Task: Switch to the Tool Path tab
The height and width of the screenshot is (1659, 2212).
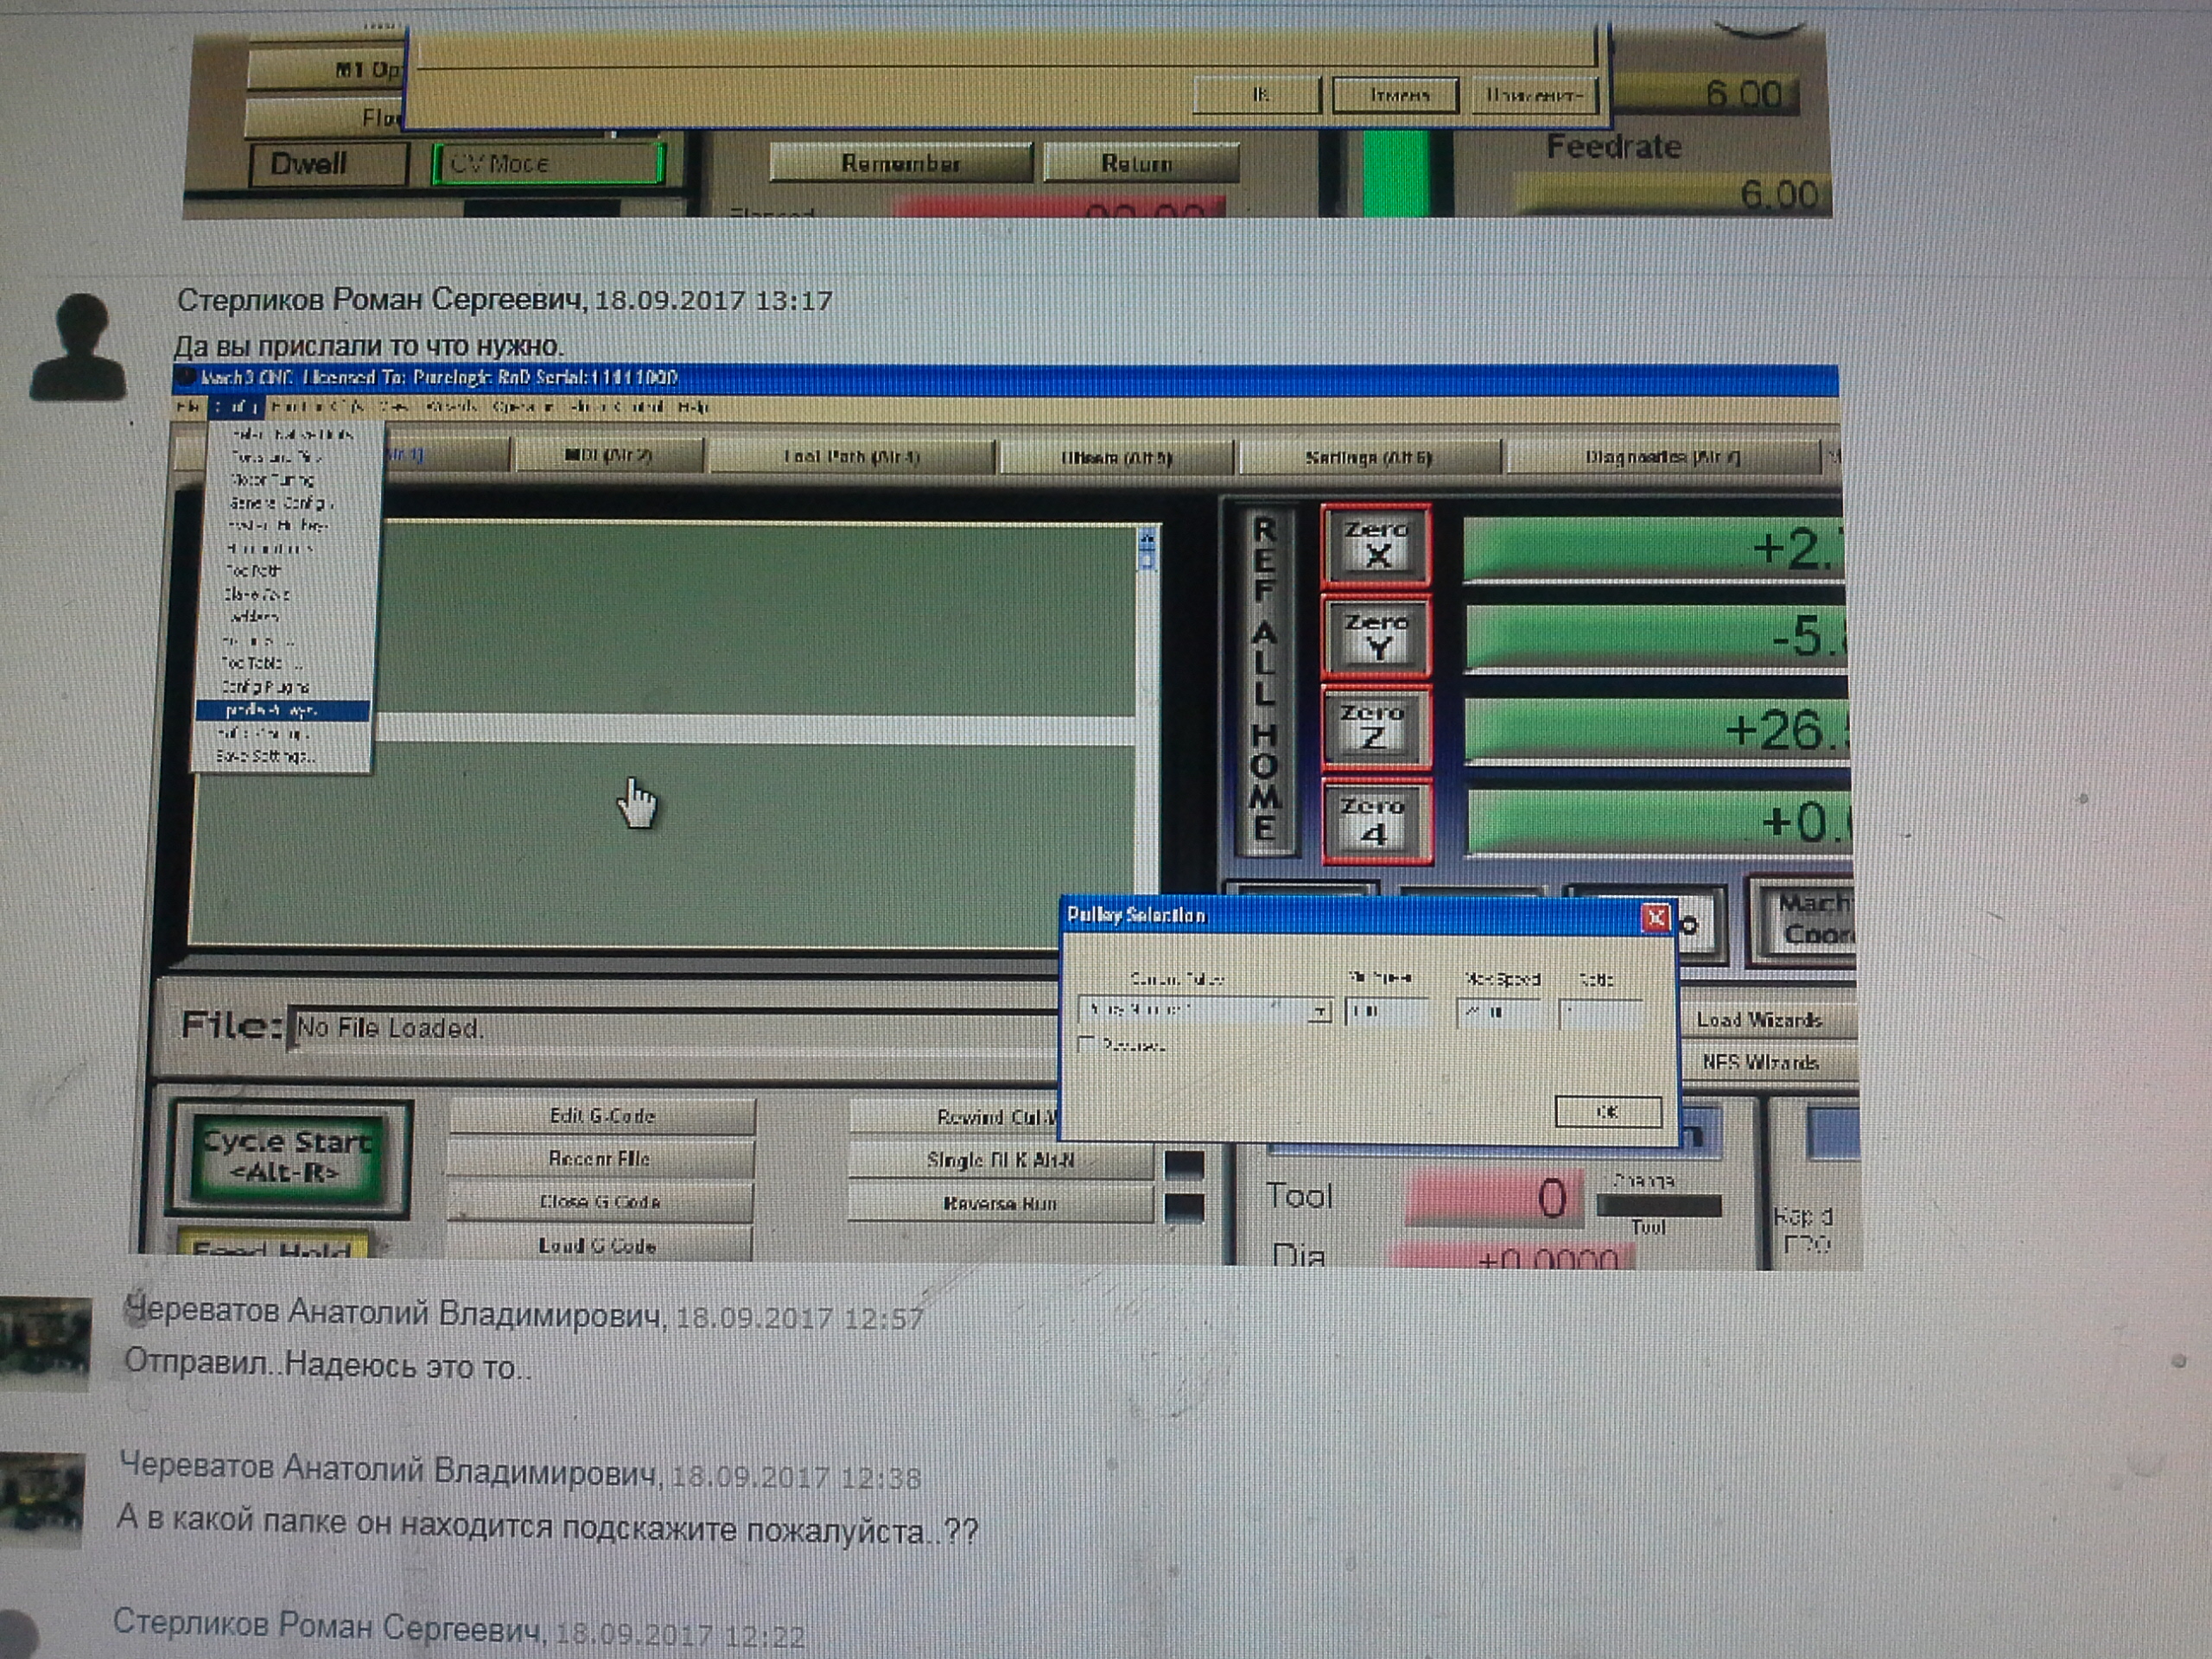Action: pyautogui.click(x=851, y=457)
